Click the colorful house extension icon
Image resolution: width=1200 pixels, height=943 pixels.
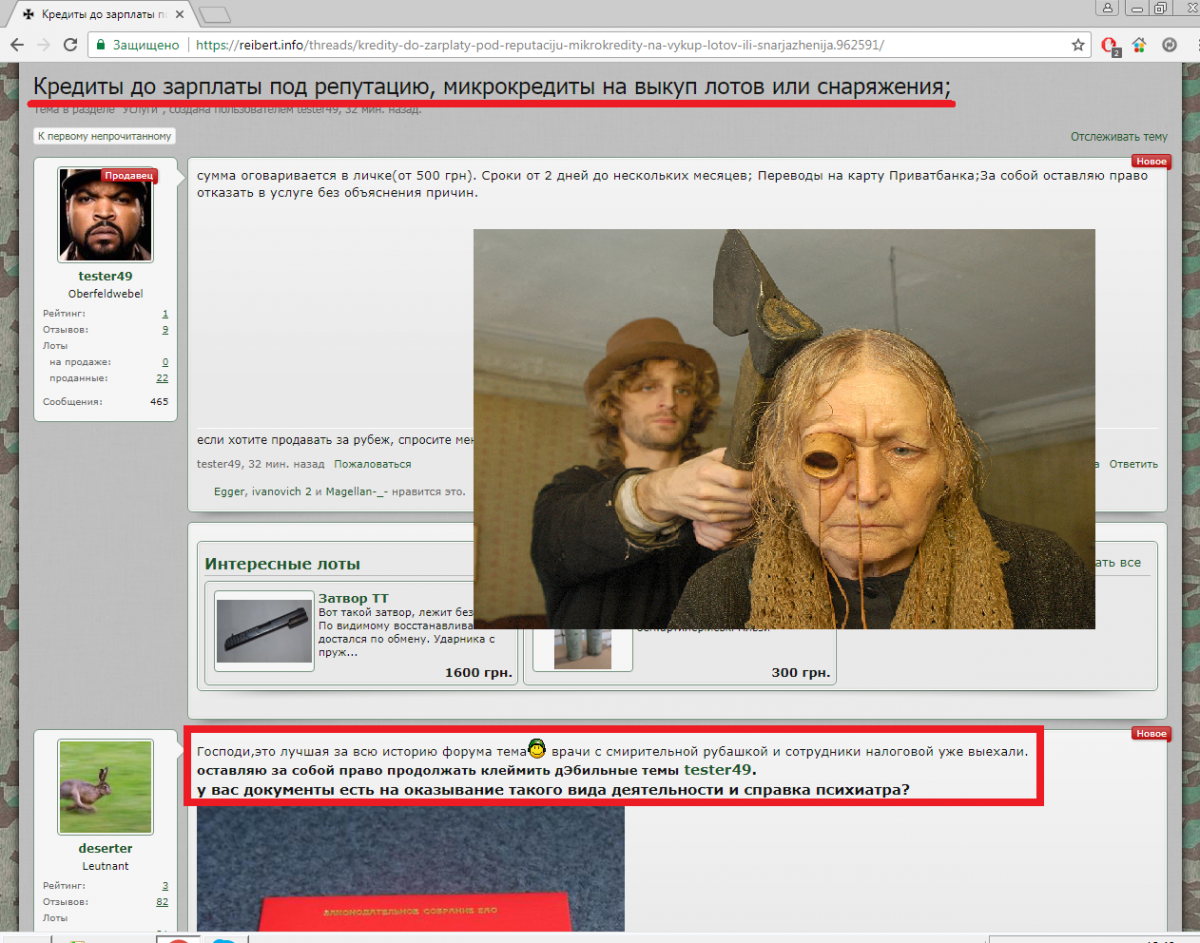pos(1139,45)
